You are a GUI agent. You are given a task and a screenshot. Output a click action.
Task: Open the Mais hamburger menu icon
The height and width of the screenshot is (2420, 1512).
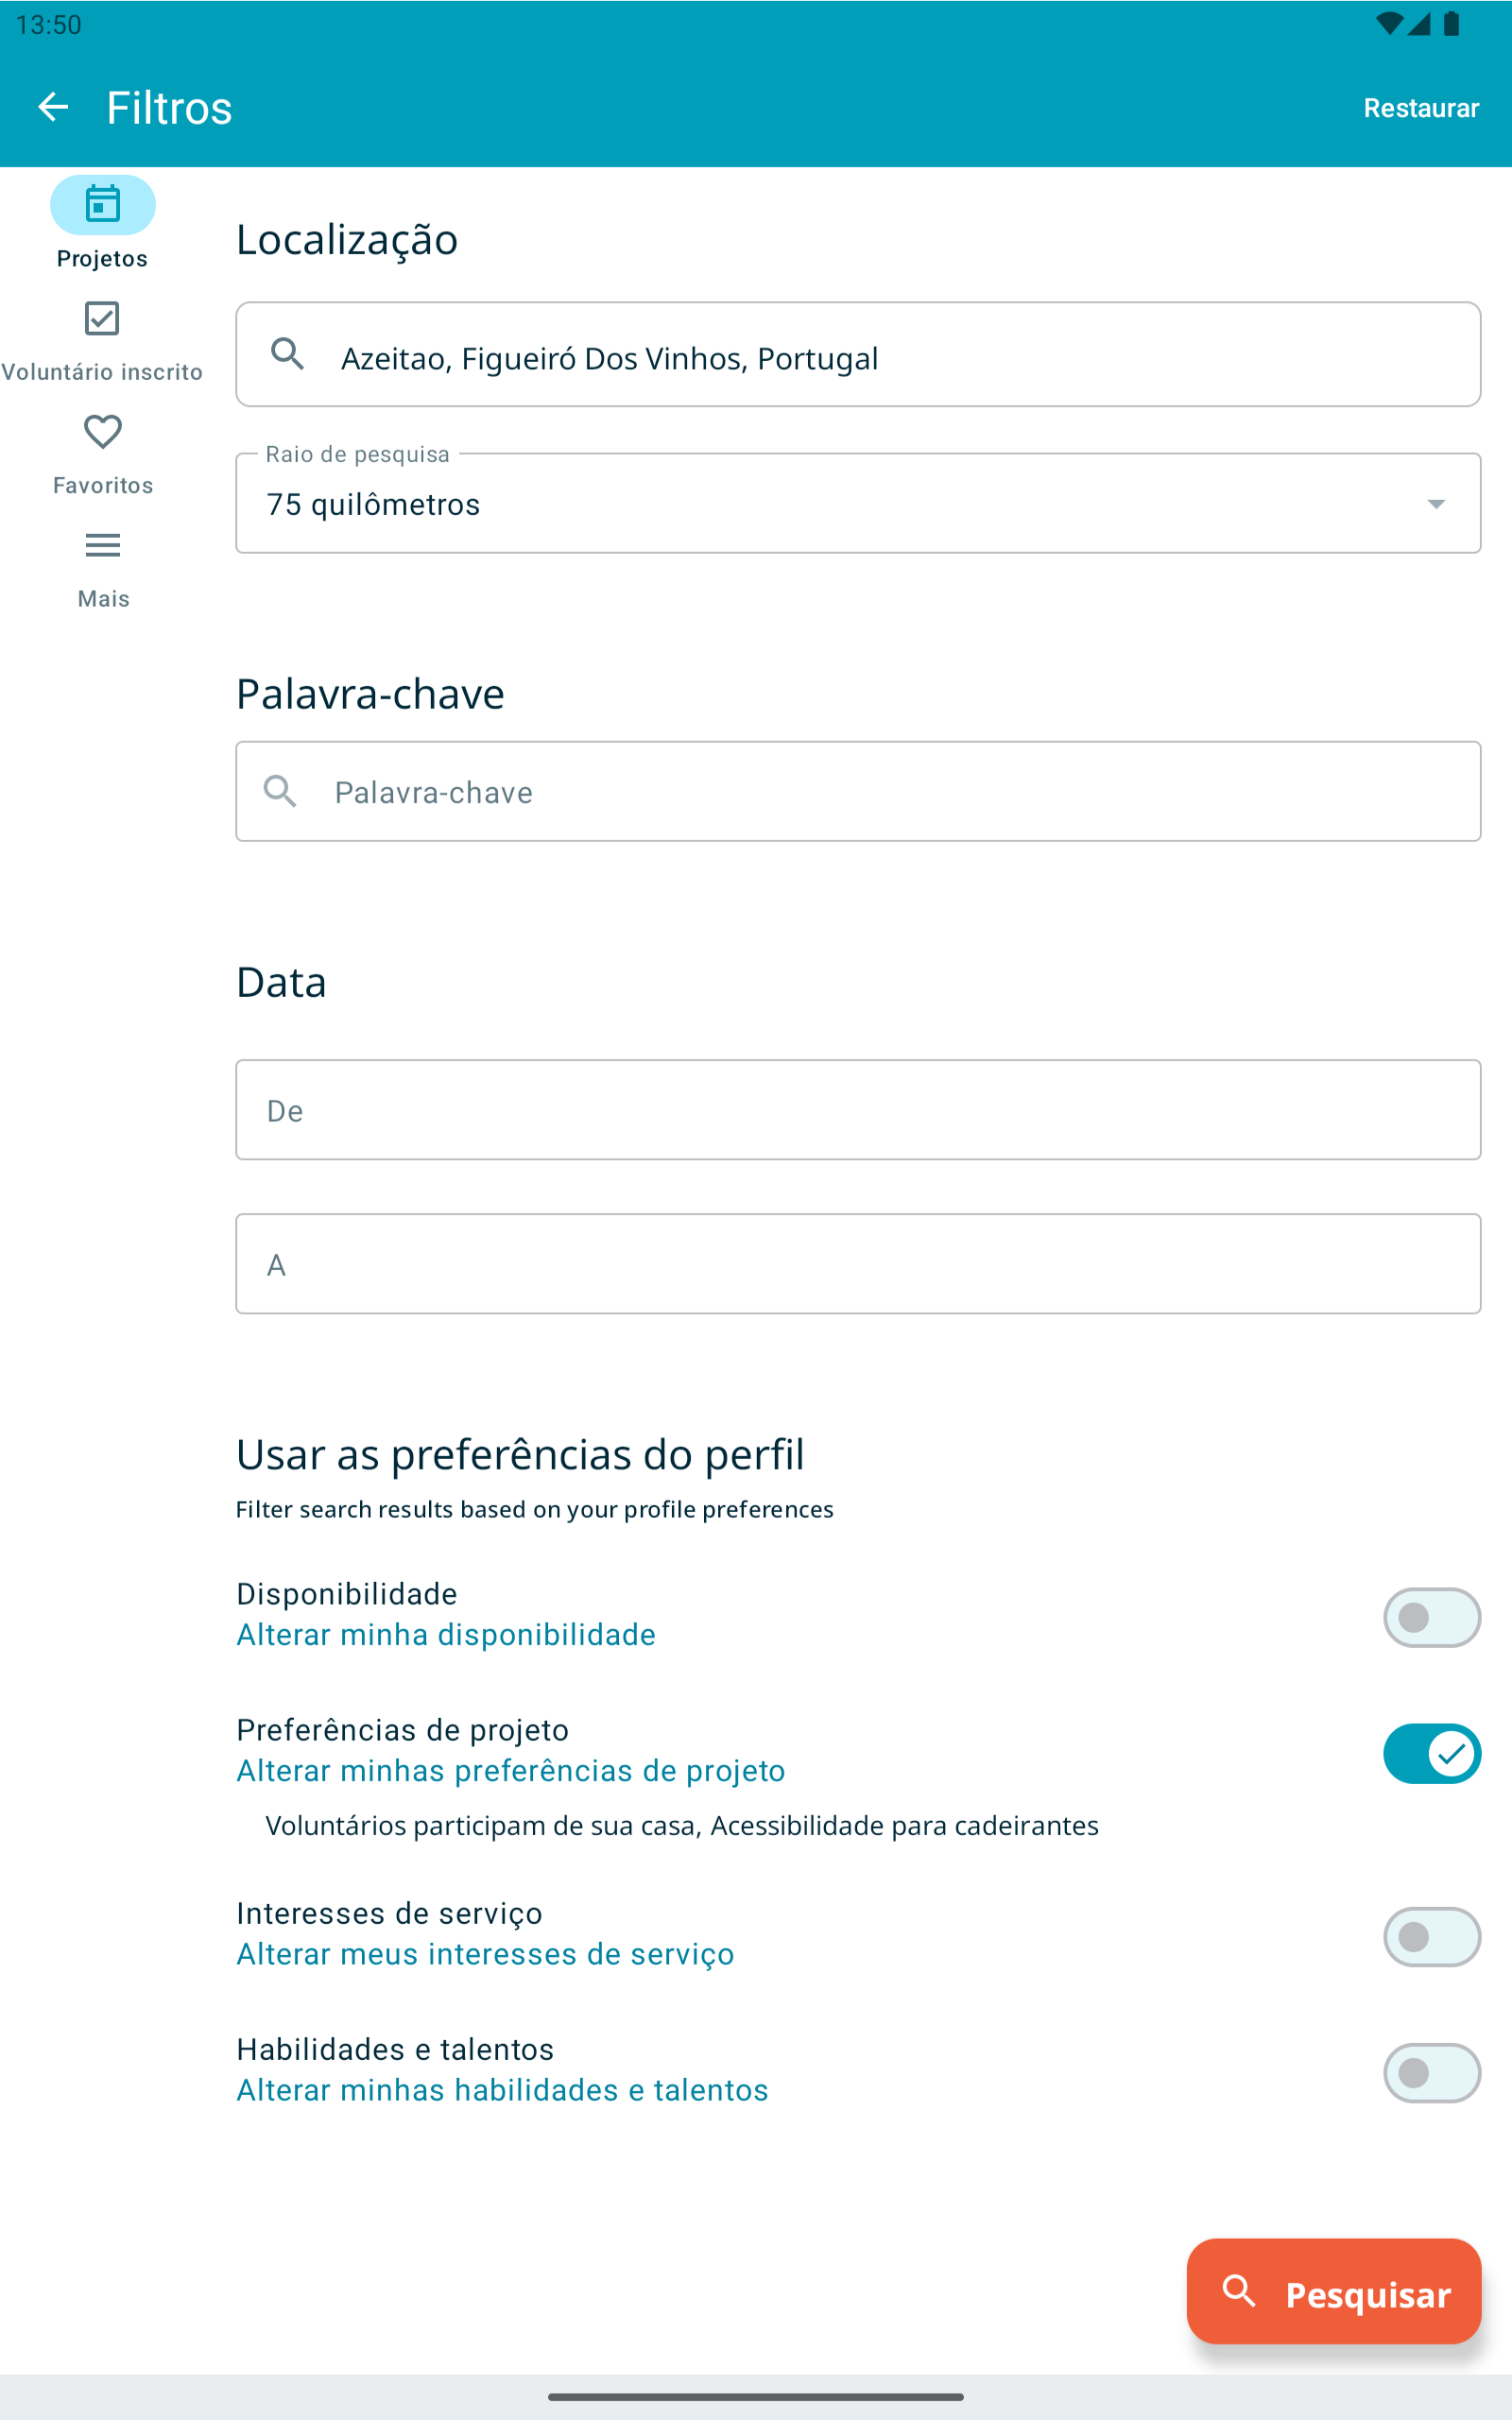click(102, 545)
